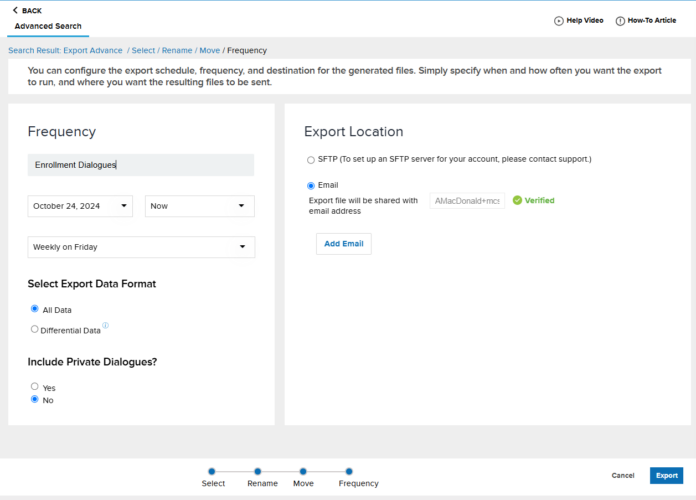The width and height of the screenshot is (696, 500).
Task: Click the Rename step circle in progress bar
Action: pyautogui.click(x=258, y=471)
